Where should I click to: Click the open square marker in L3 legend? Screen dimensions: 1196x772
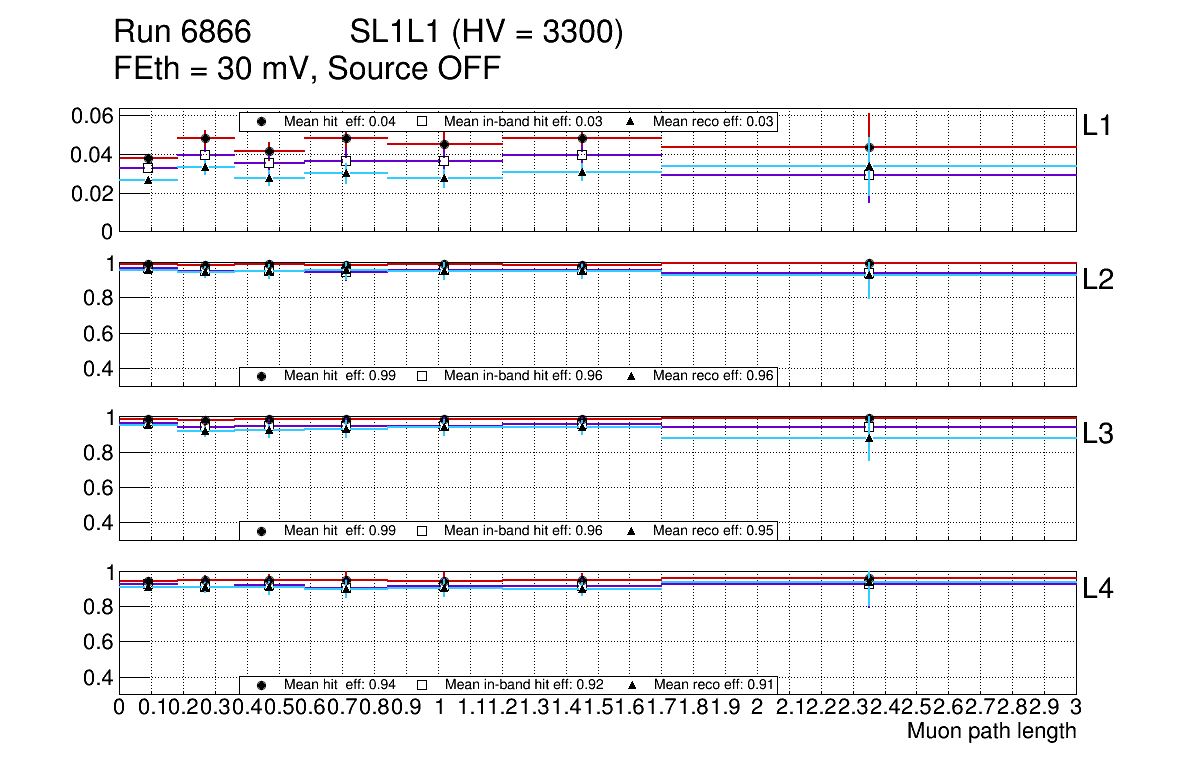click(421, 531)
